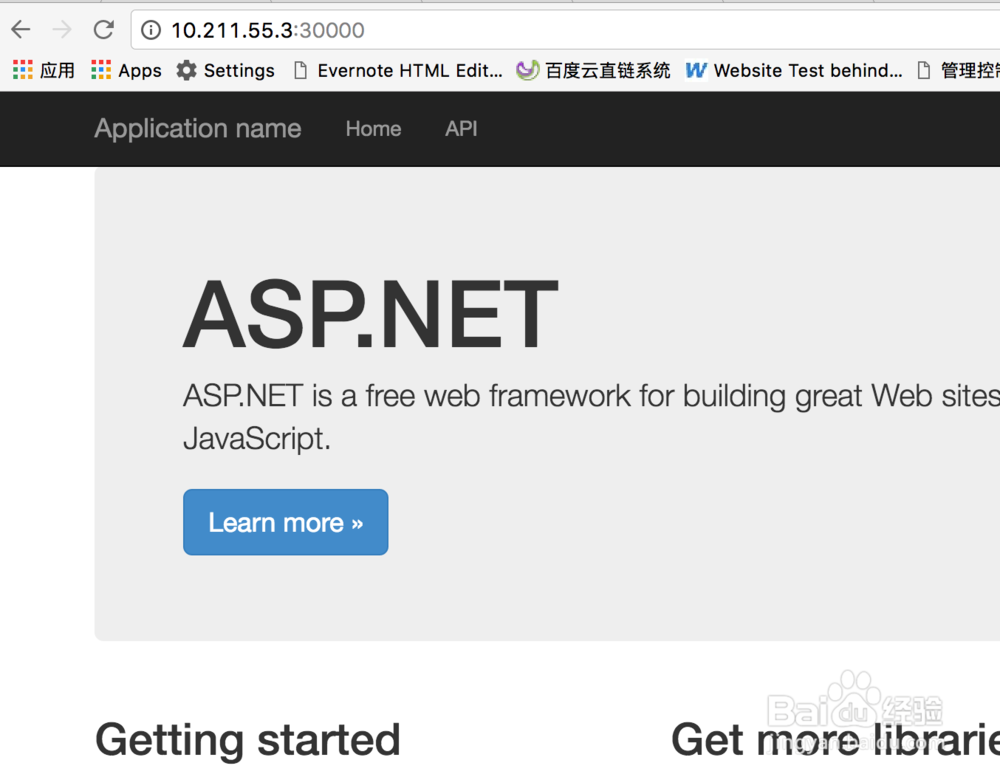
Task: Click the Learn more » button
Action: [286, 522]
